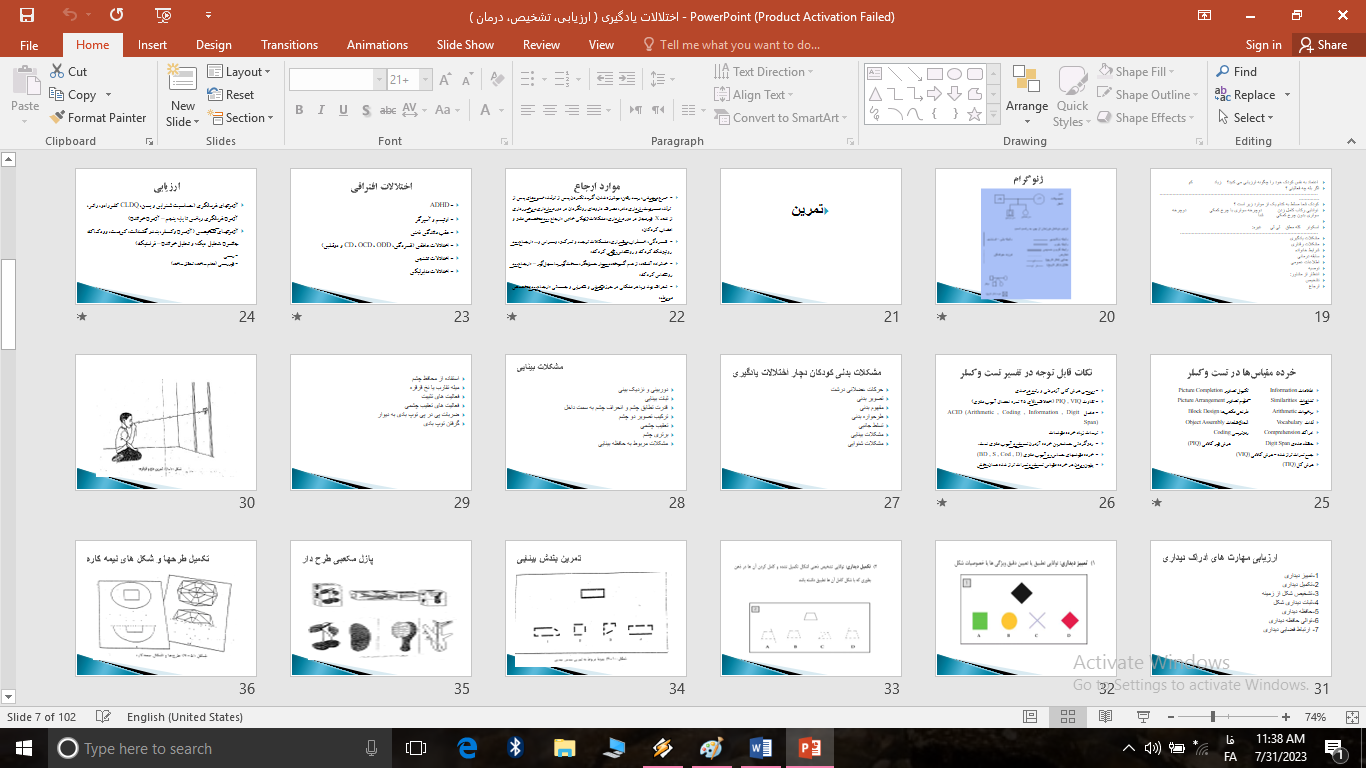This screenshot has width=1366, height=768.
Task: Open PowerPoint icon in Windows taskbar
Action: pyautogui.click(x=808, y=748)
